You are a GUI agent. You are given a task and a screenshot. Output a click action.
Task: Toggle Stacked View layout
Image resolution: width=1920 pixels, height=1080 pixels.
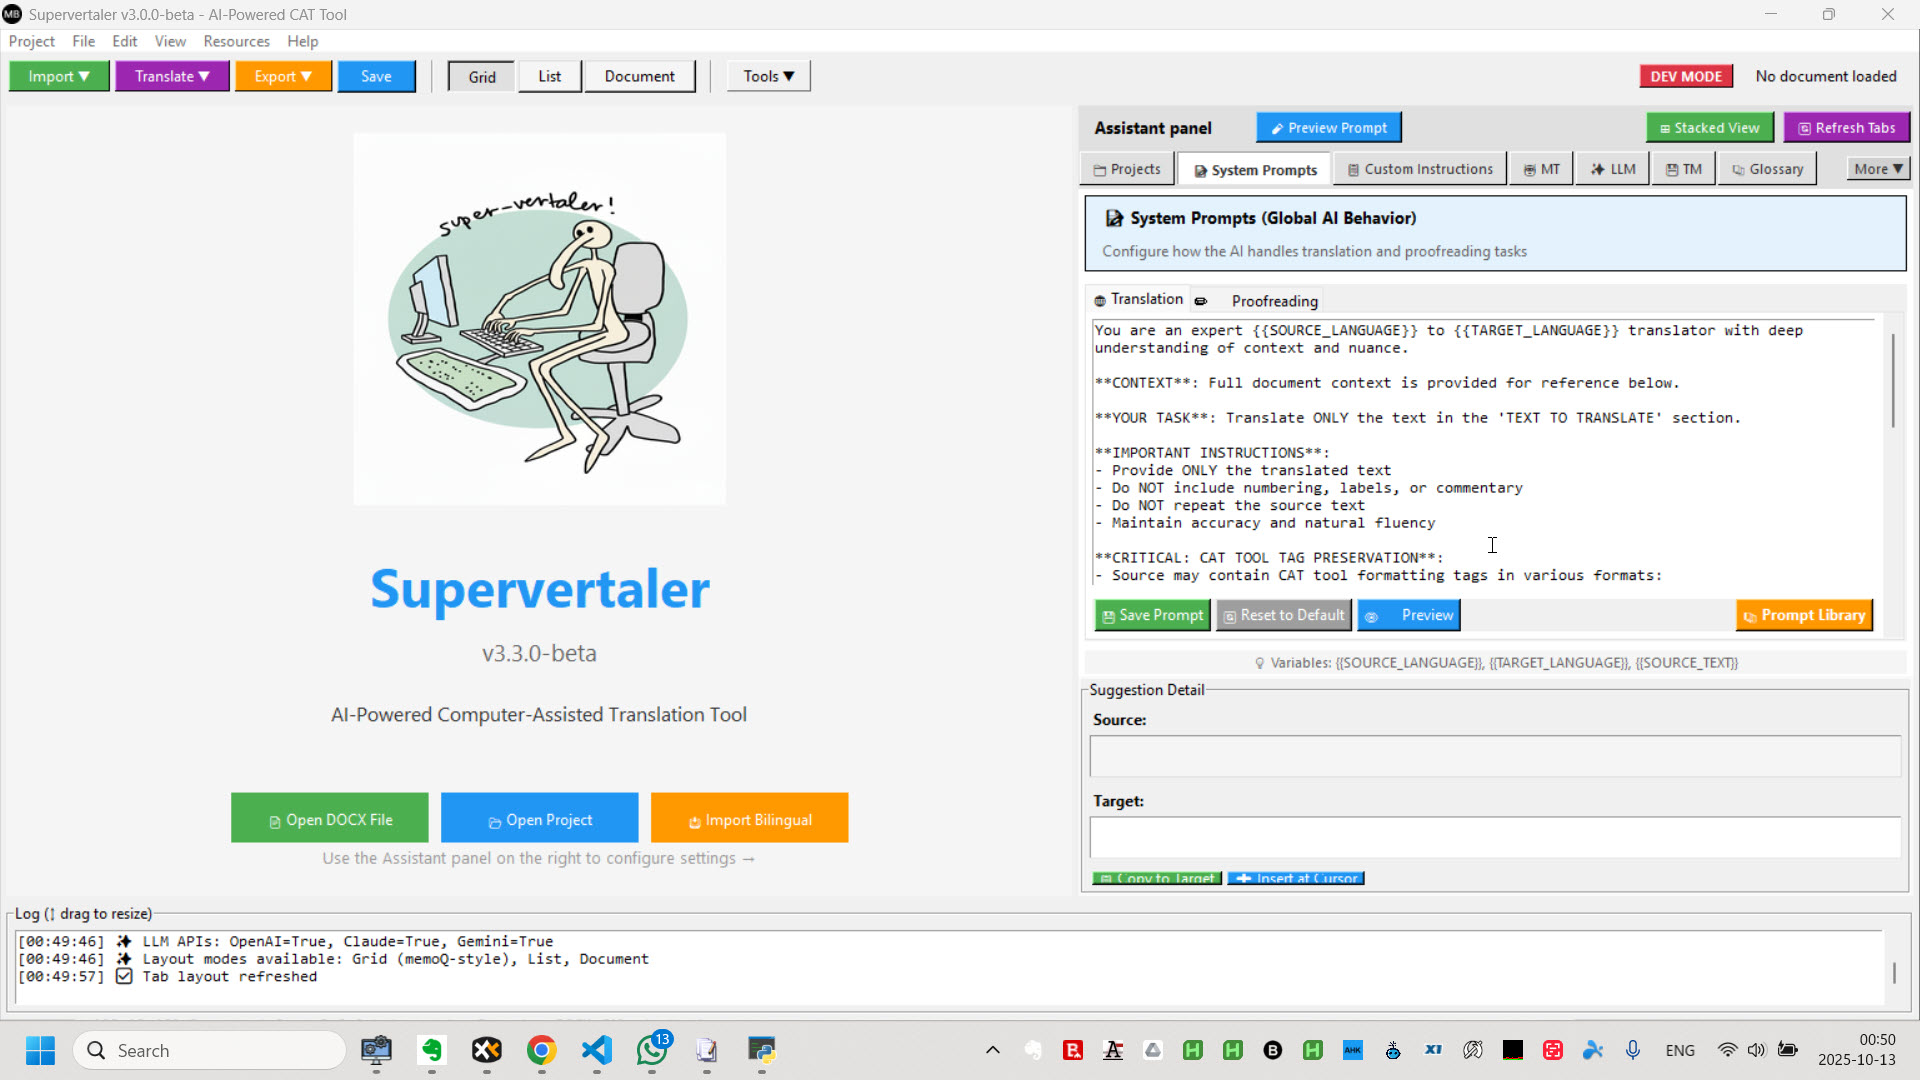(1709, 128)
